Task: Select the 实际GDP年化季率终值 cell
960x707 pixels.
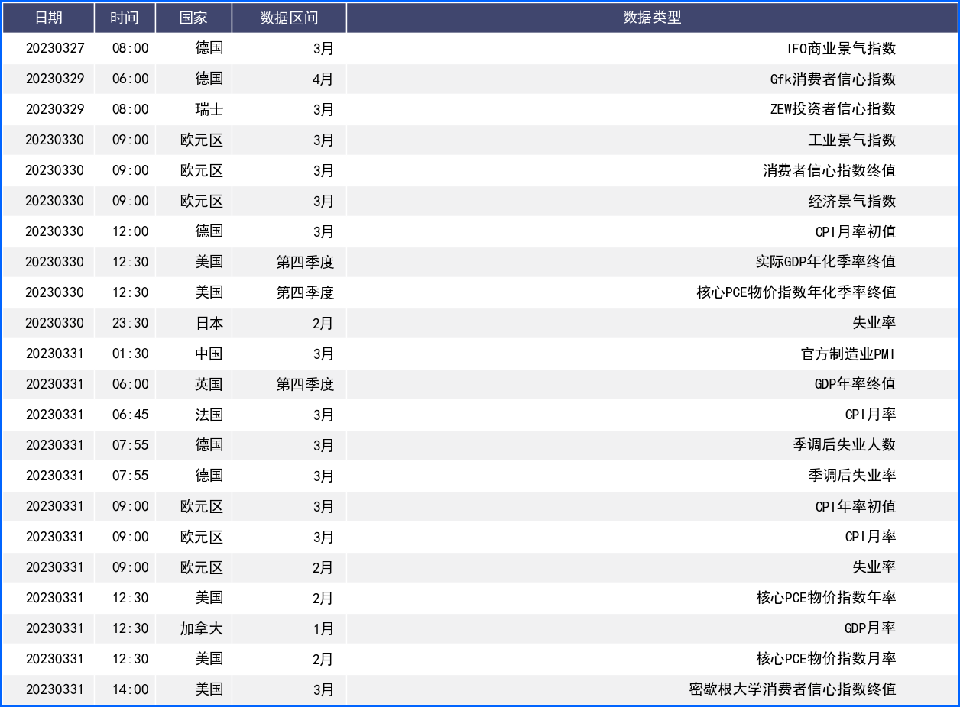Action: tap(825, 262)
